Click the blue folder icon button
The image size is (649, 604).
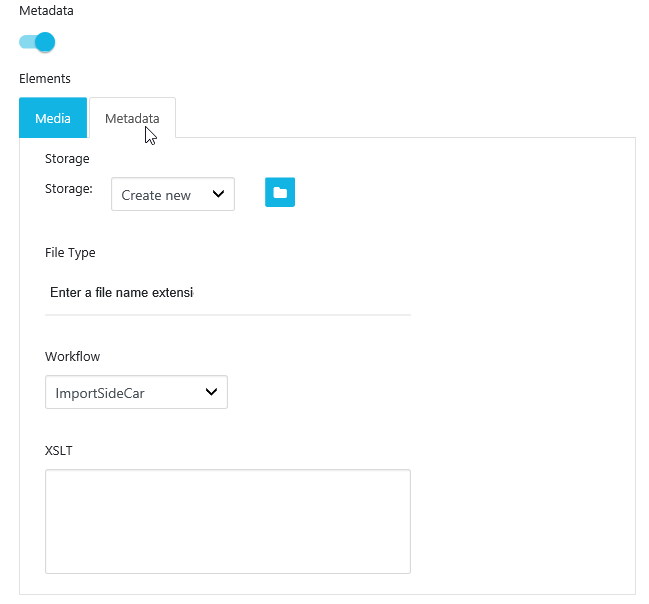point(280,193)
